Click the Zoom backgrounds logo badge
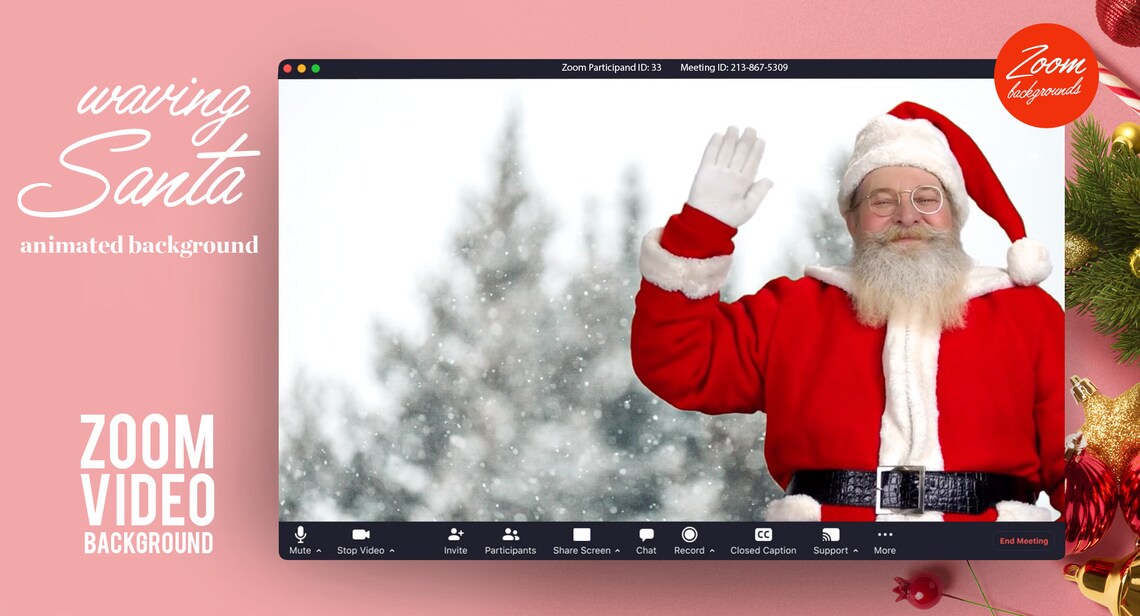 [x=1046, y=75]
